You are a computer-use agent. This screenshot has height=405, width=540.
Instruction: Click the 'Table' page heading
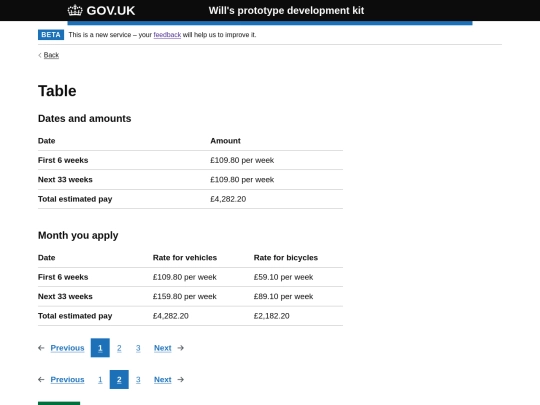click(x=57, y=91)
